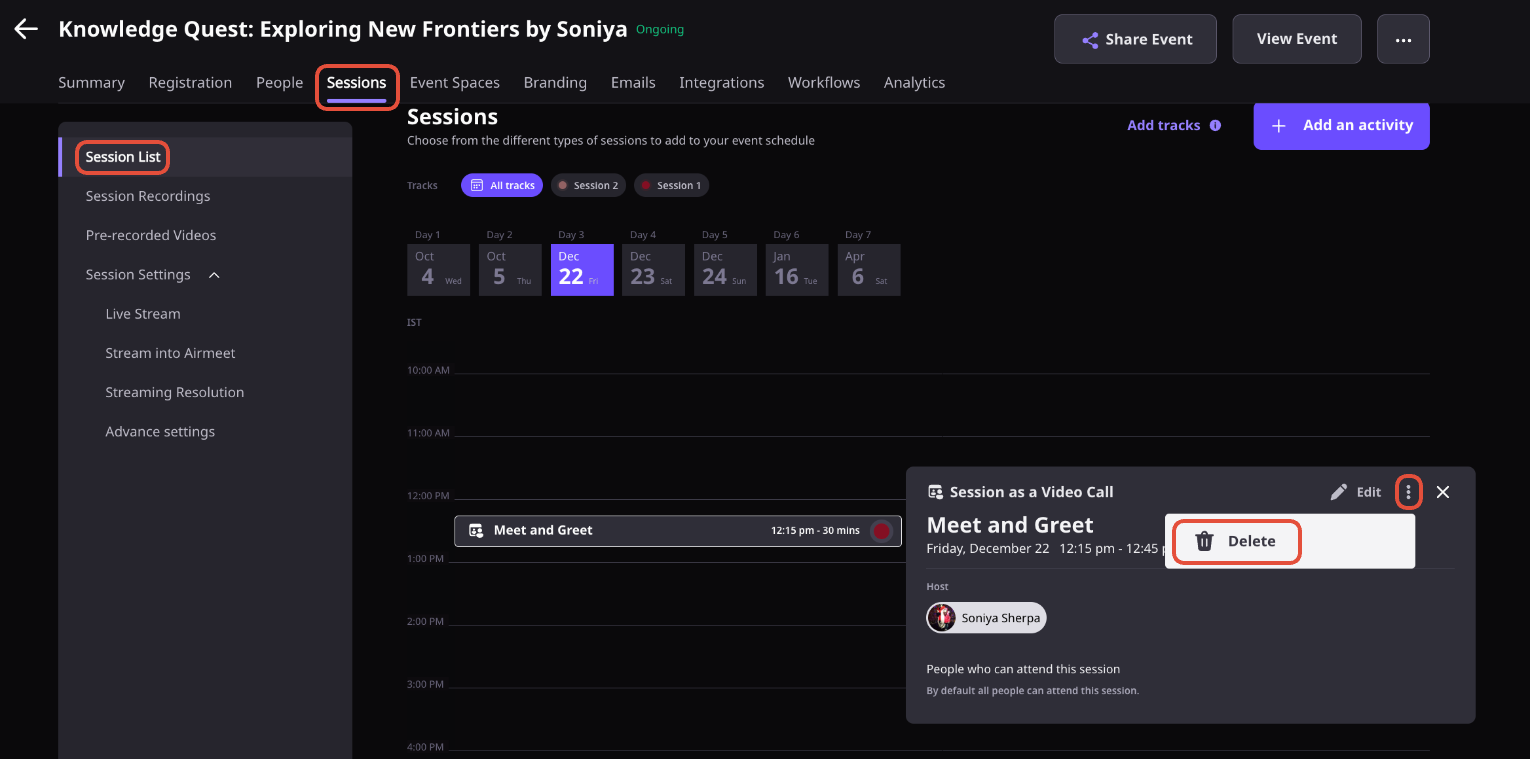Click the red record circle on Meet and Greet

pyautogui.click(x=881, y=531)
